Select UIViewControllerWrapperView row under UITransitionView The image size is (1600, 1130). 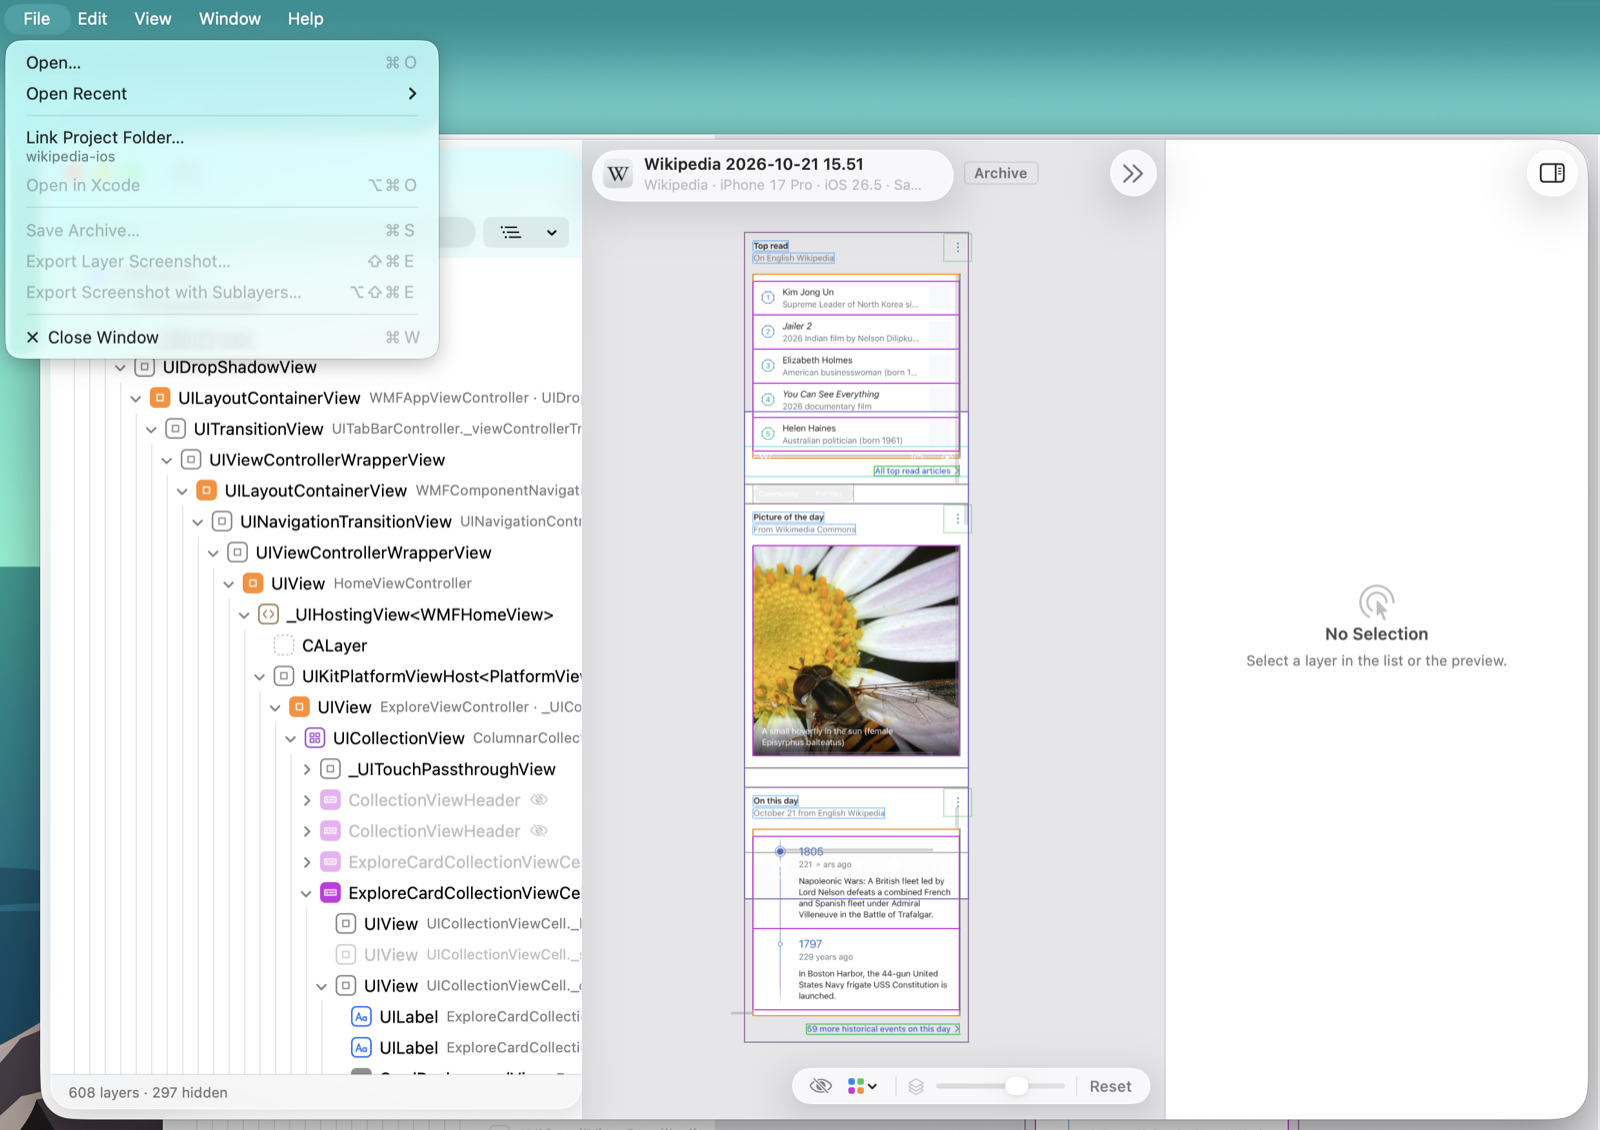click(315, 460)
